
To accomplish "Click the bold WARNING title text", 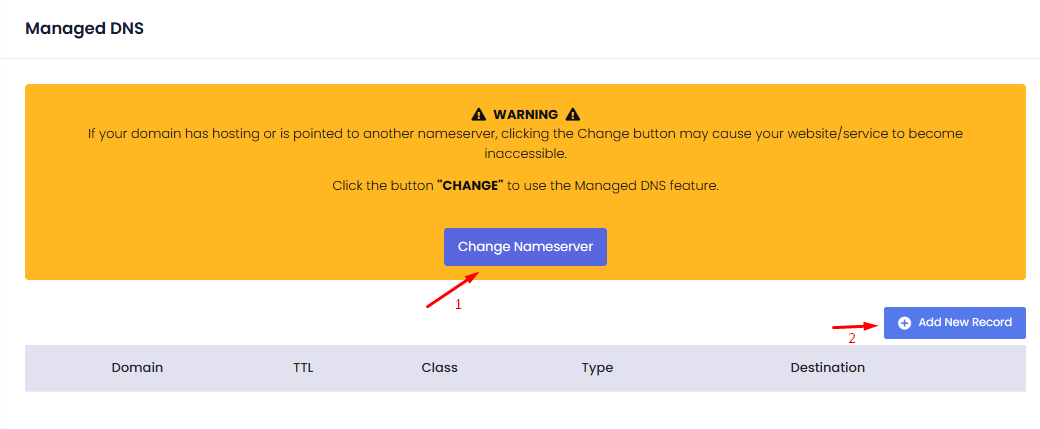I will click(525, 115).
